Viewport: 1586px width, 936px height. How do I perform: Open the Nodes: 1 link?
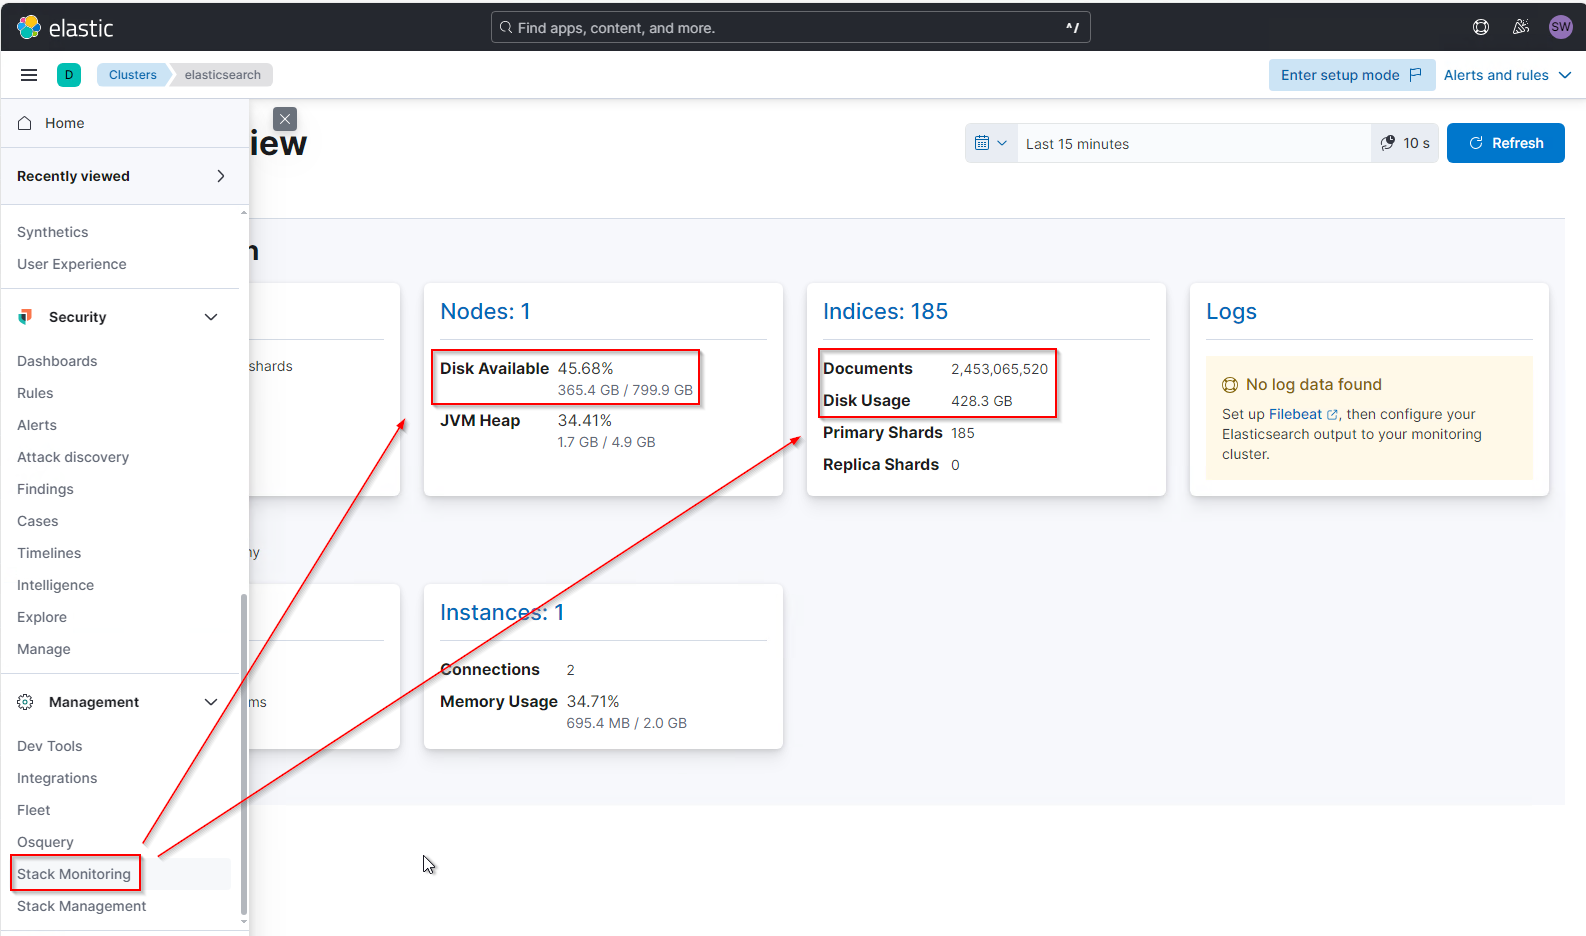click(x=485, y=311)
